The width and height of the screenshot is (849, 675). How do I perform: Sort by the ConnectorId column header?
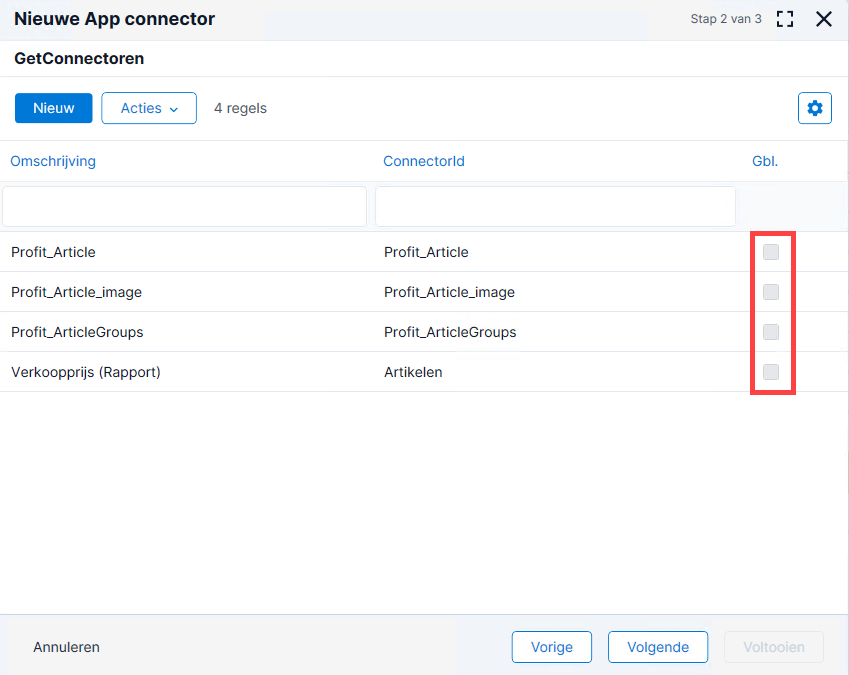click(424, 161)
